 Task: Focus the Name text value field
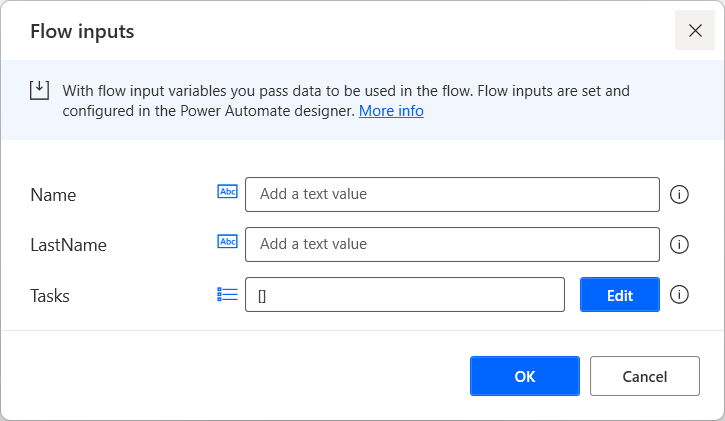tap(452, 194)
